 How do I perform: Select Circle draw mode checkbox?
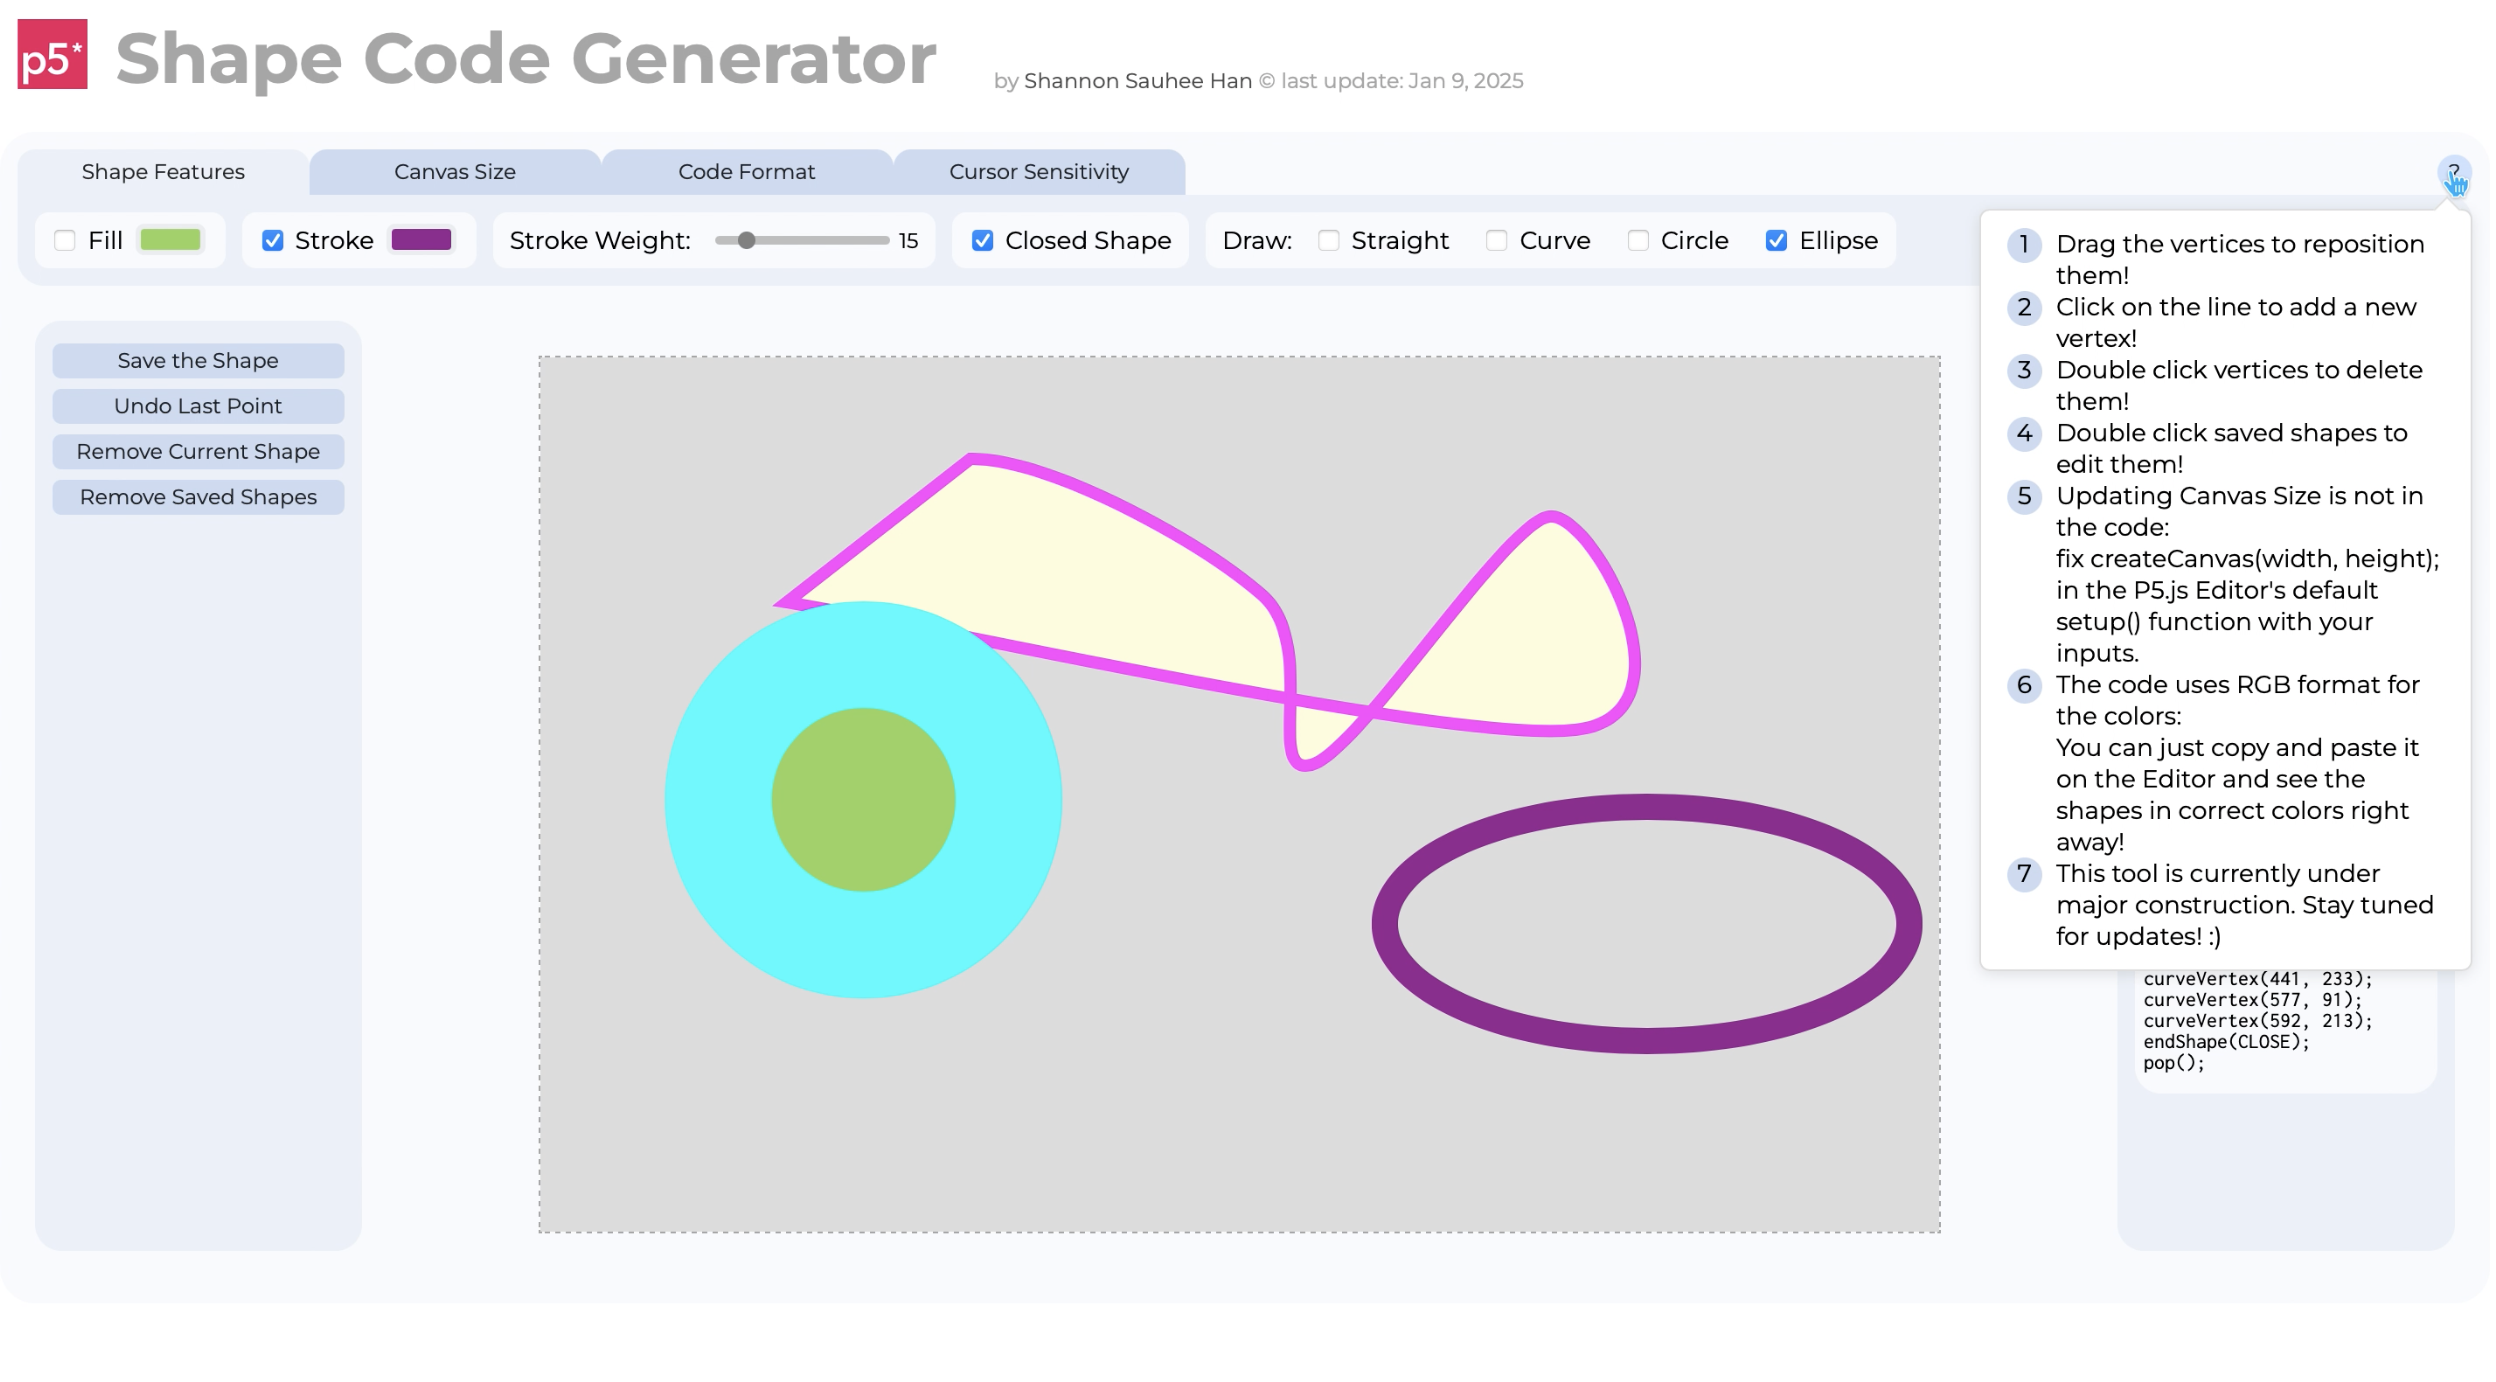pyautogui.click(x=1638, y=241)
